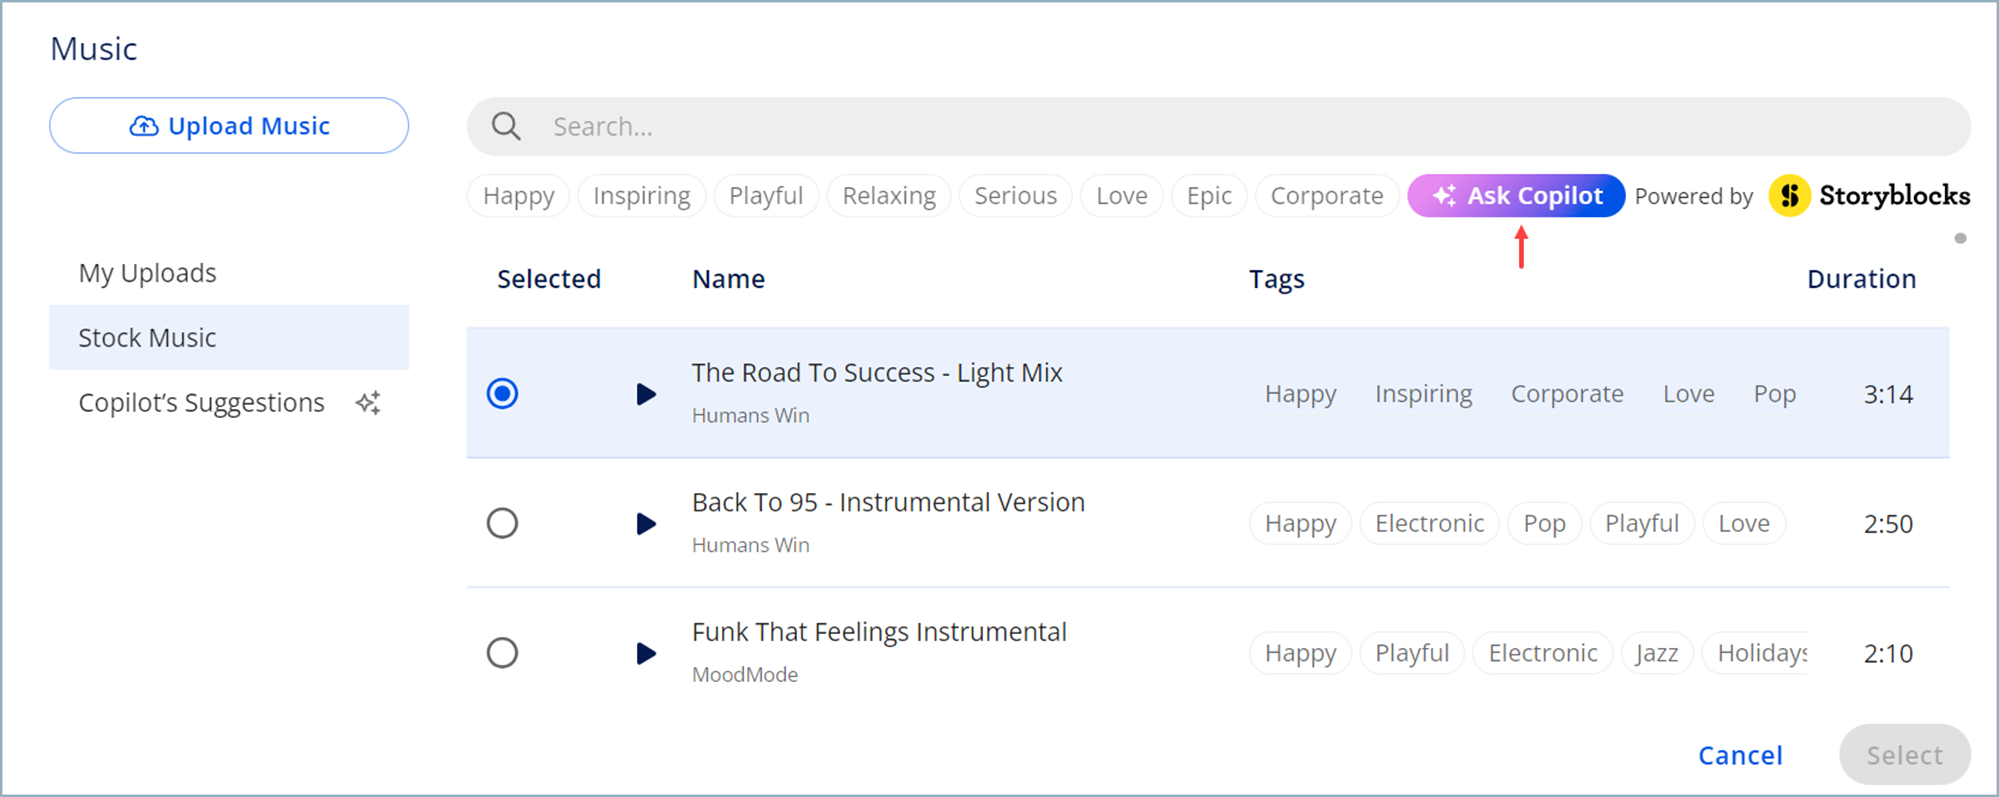Click into the music Search field
Viewport: 1999px width, 797px height.
pyautogui.click(x=1218, y=126)
